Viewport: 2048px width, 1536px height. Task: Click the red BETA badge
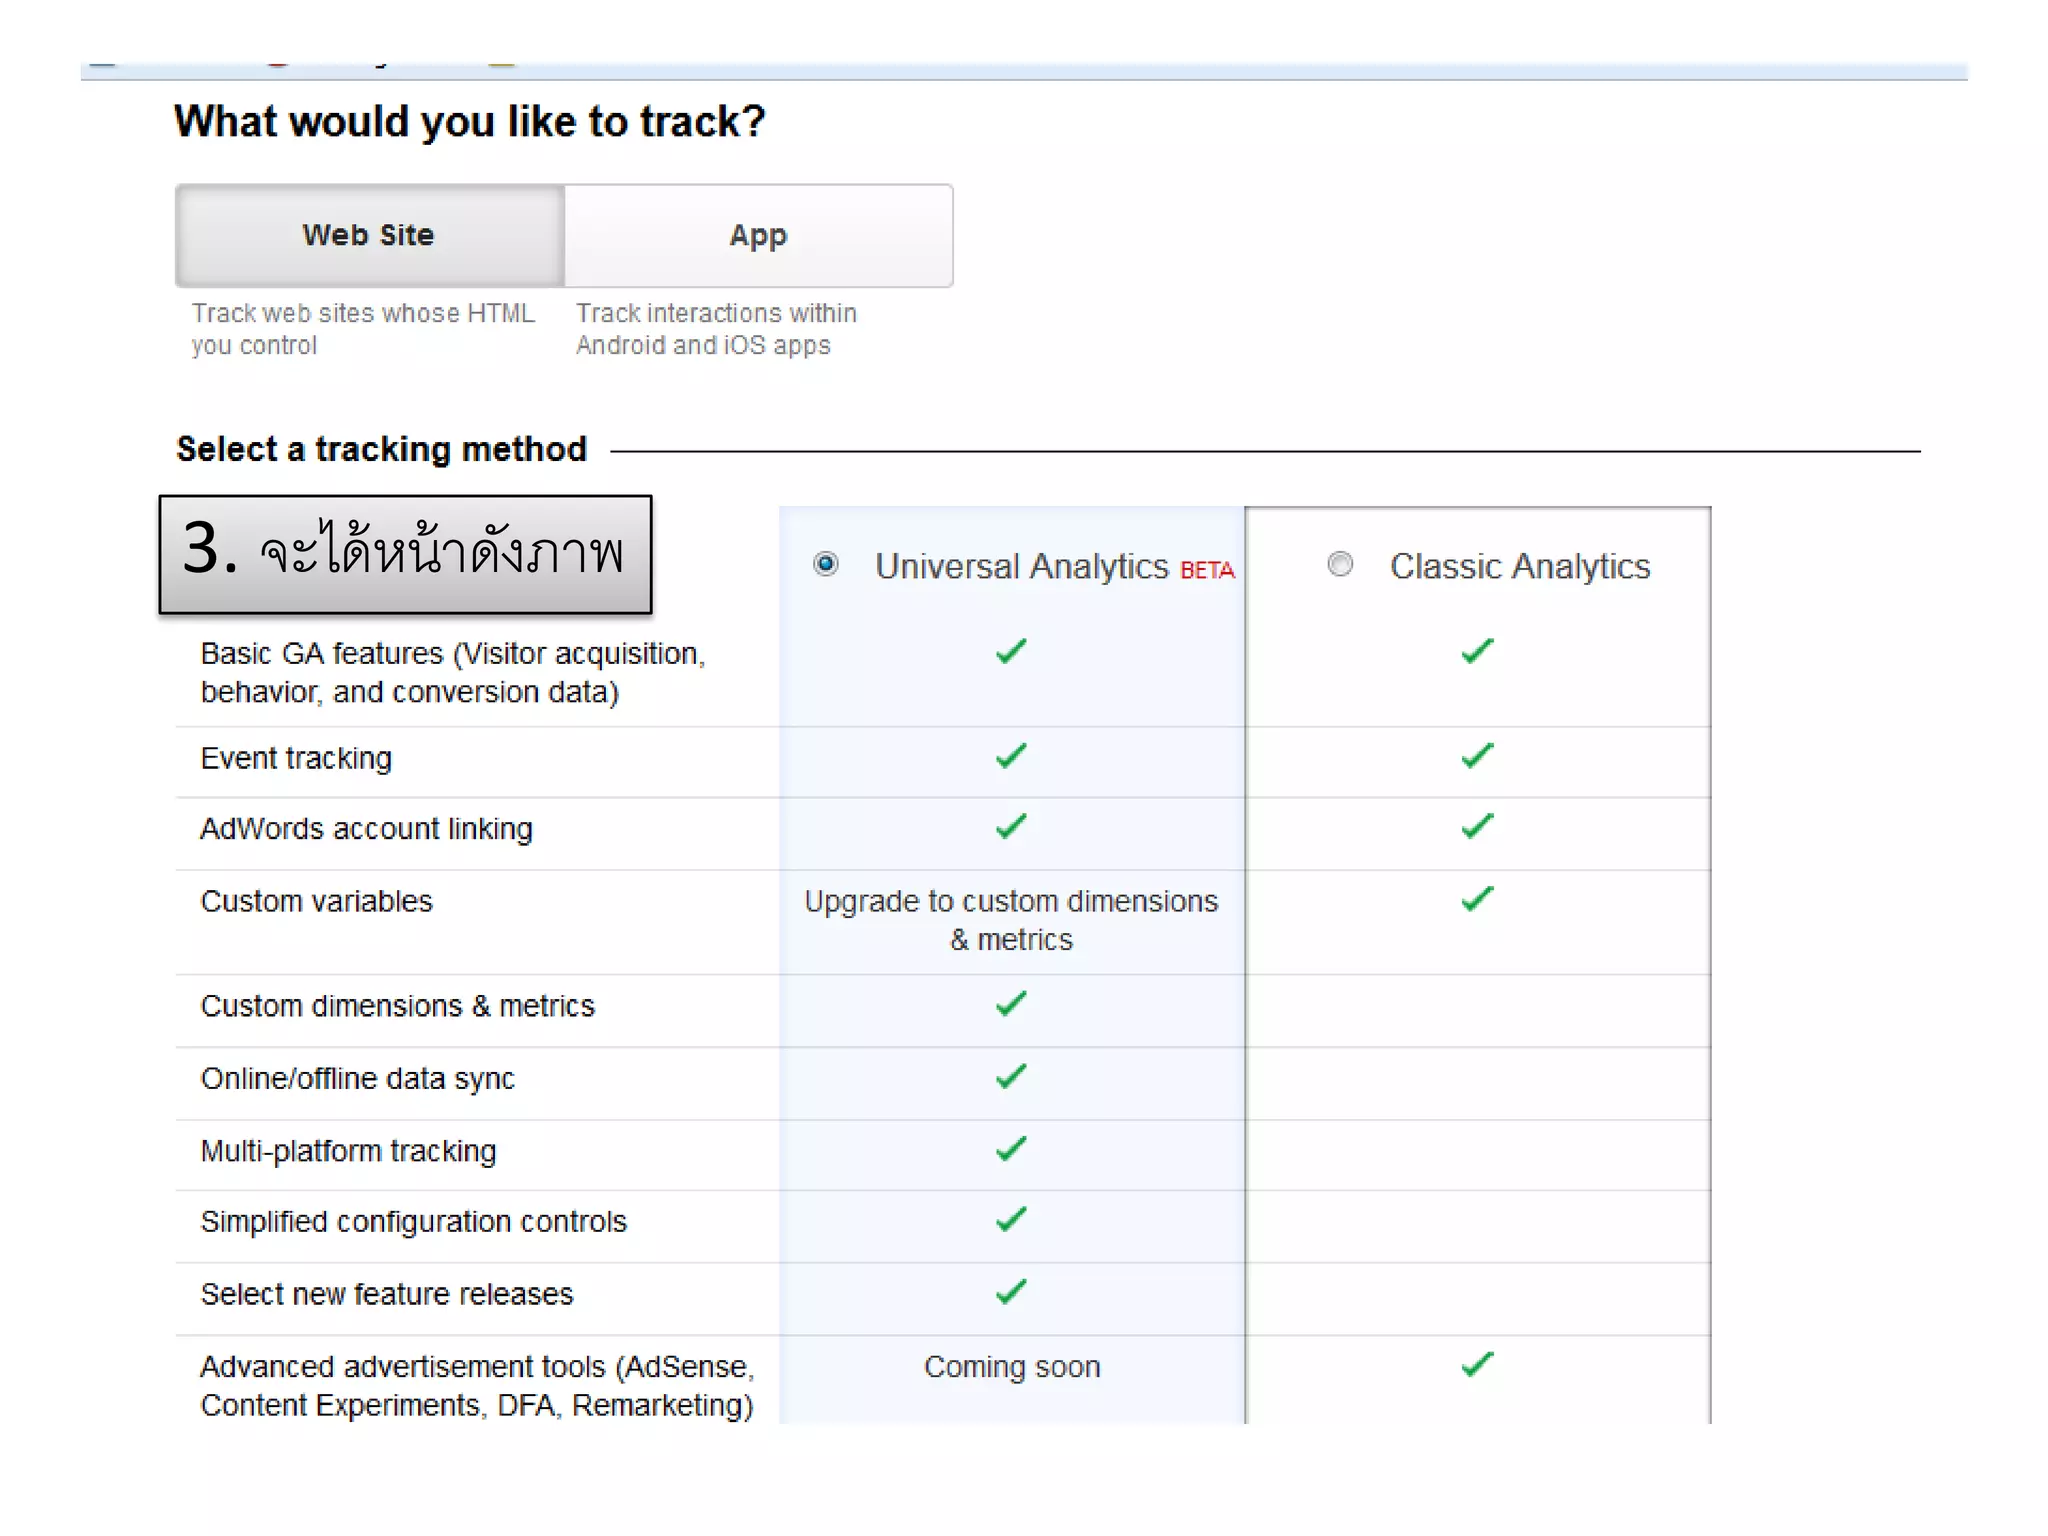click(x=1207, y=570)
